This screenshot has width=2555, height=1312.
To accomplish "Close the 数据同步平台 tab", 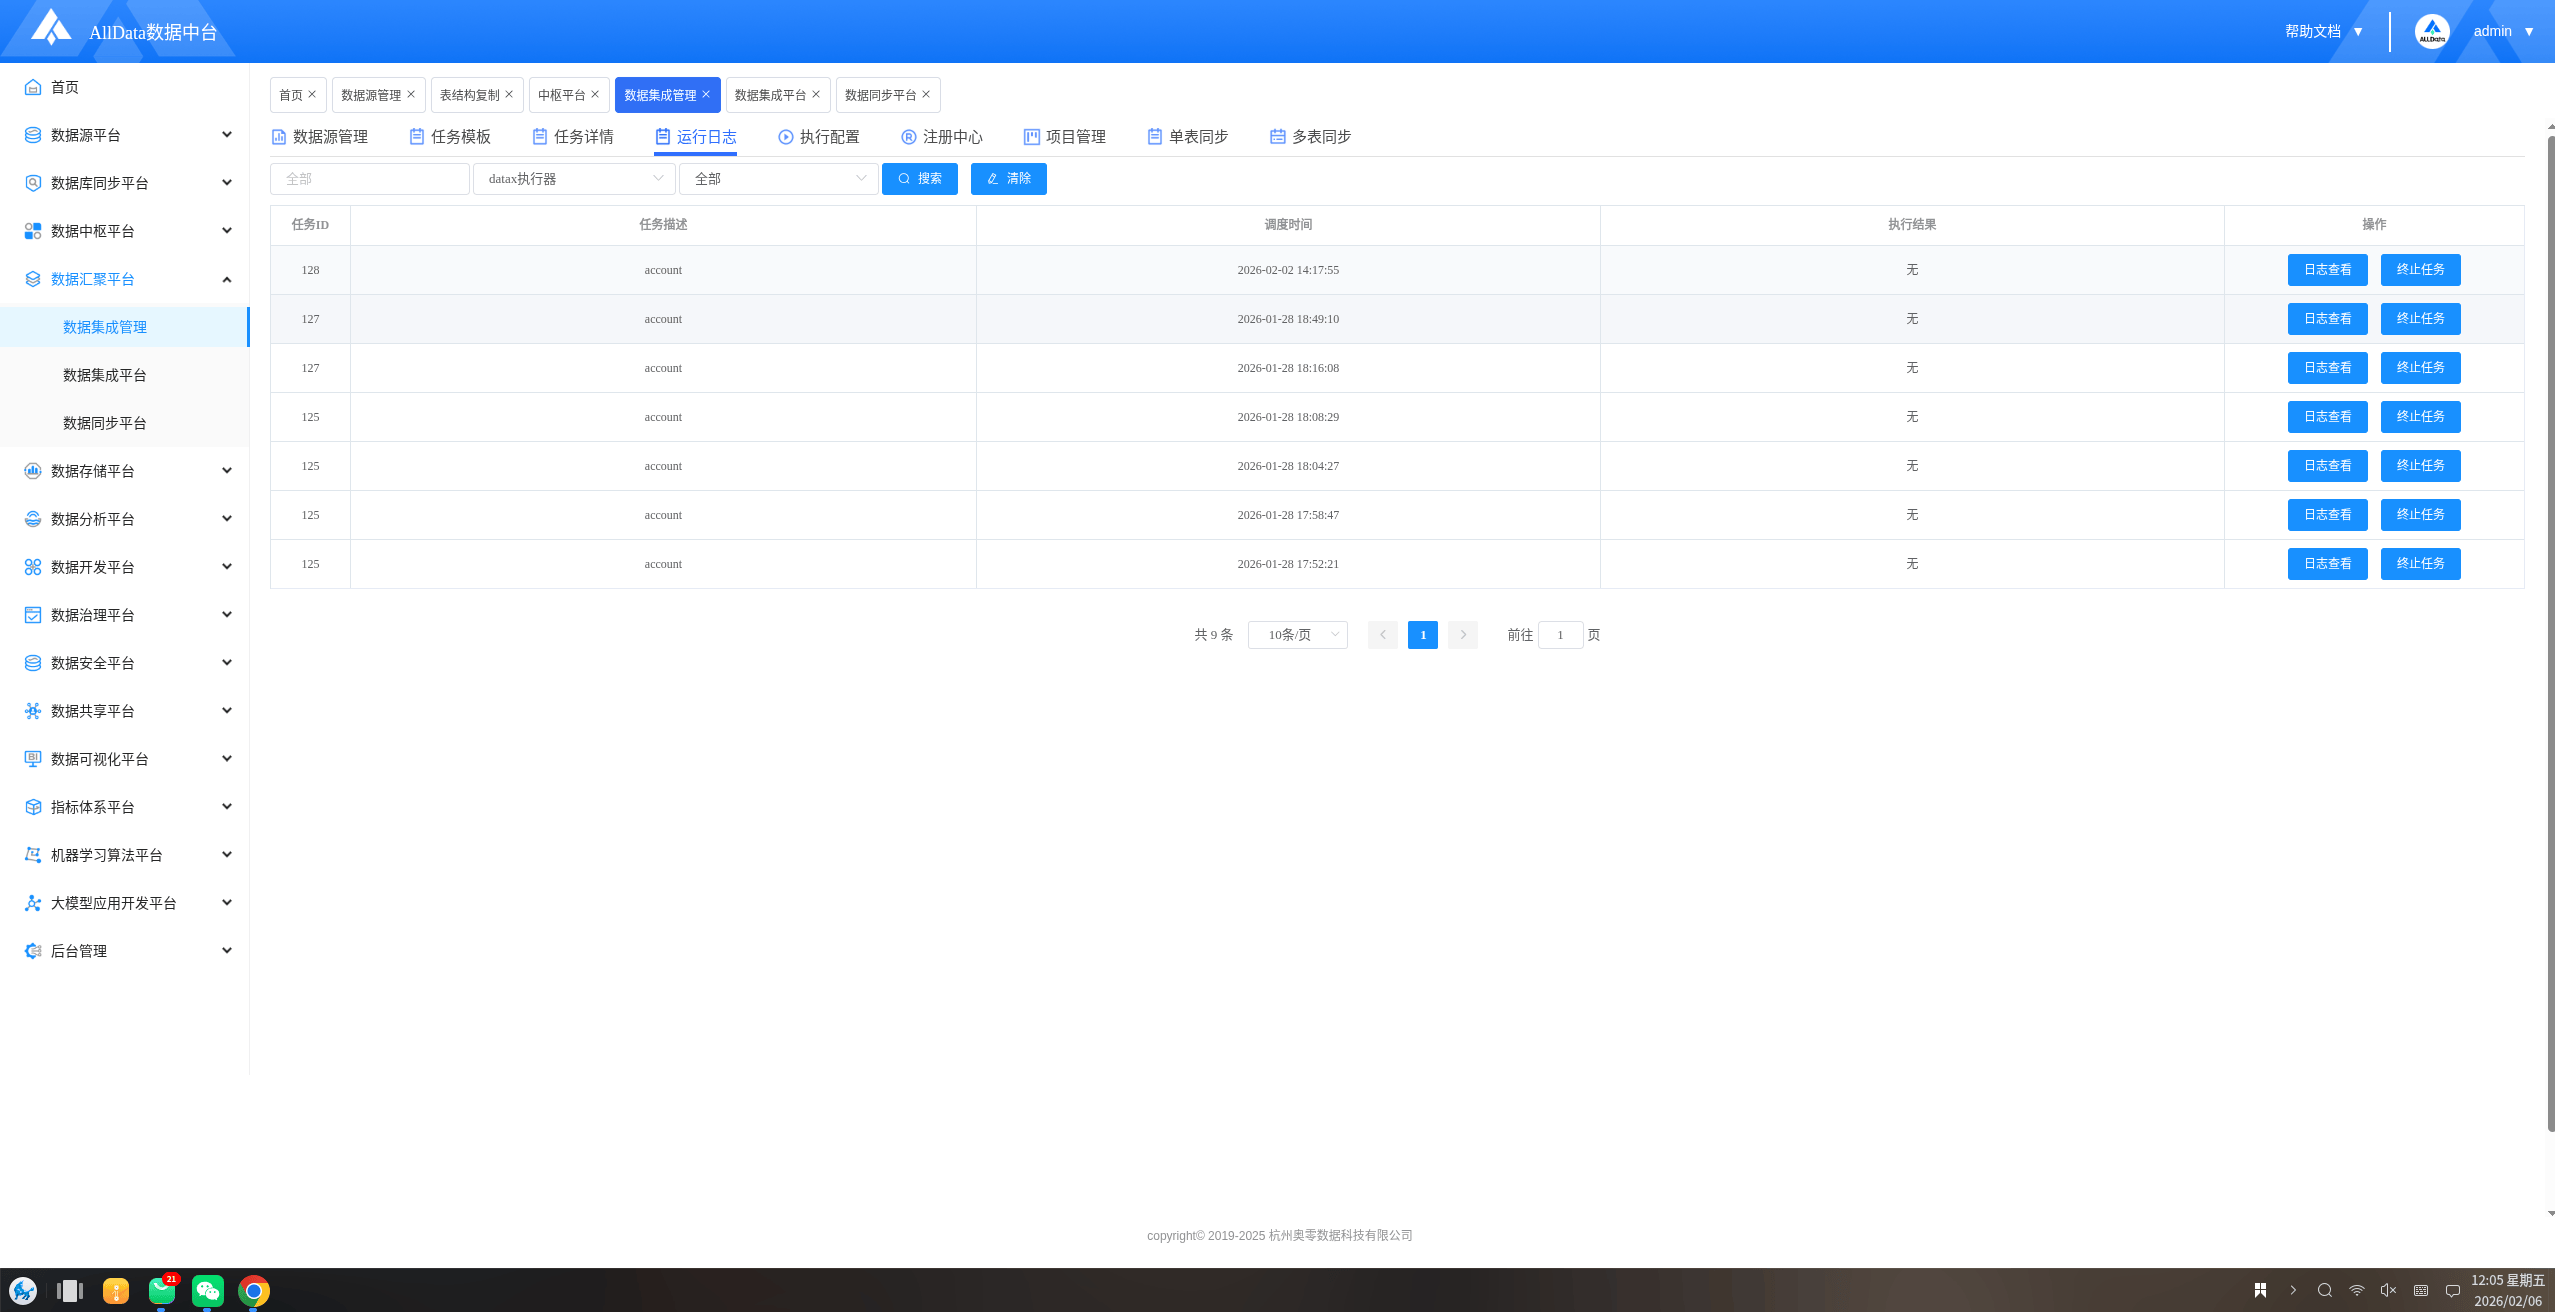I will tap(926, 94).
